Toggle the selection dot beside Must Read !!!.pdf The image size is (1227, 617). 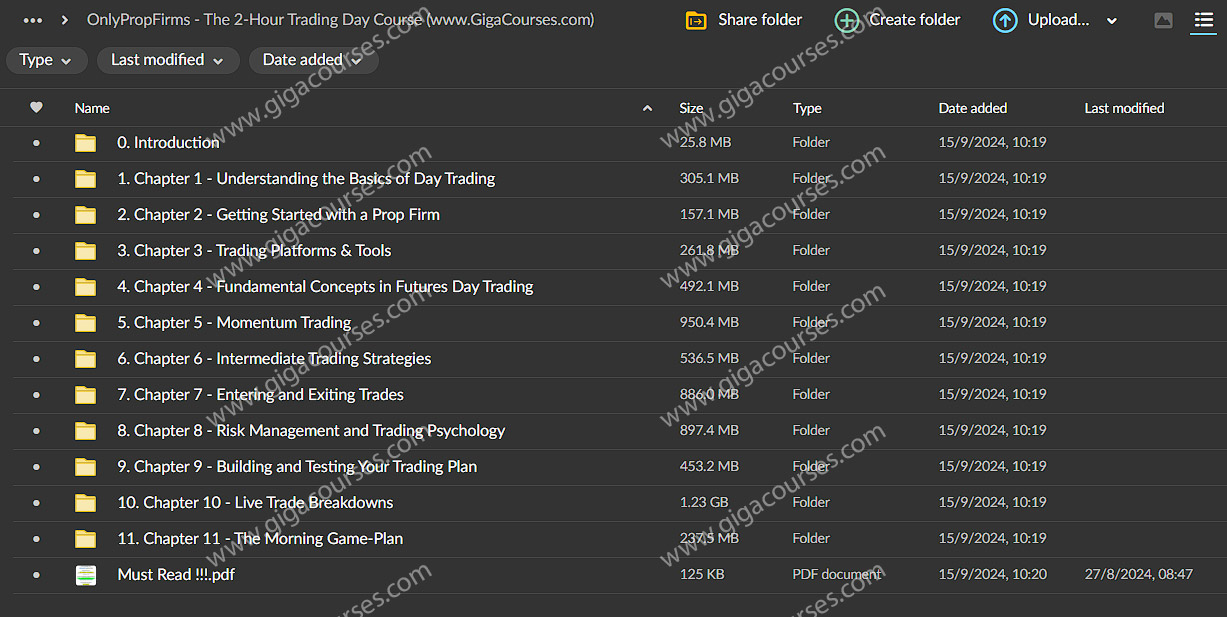pyautogui.click(x=37, y=574)
